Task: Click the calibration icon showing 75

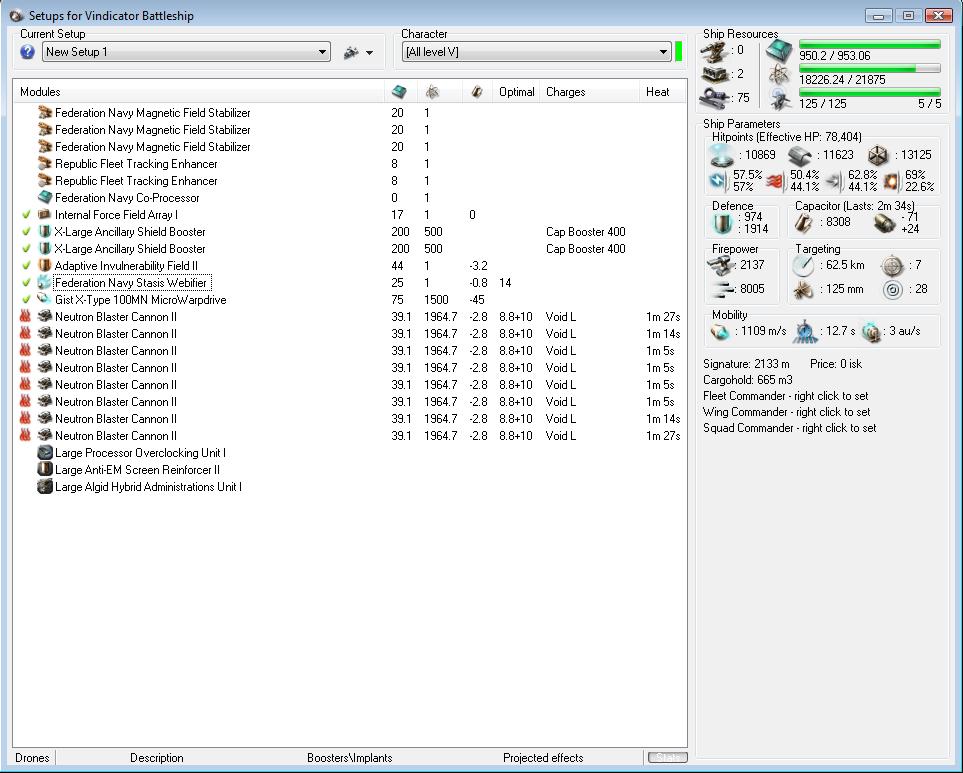Action: 714,97
